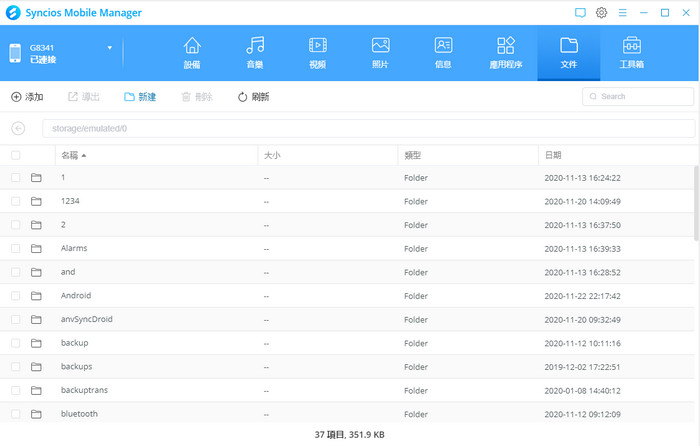Select the anvSyncDroid folder name
The height and width of the screenshot is (446, 700).
coord(87,319)
